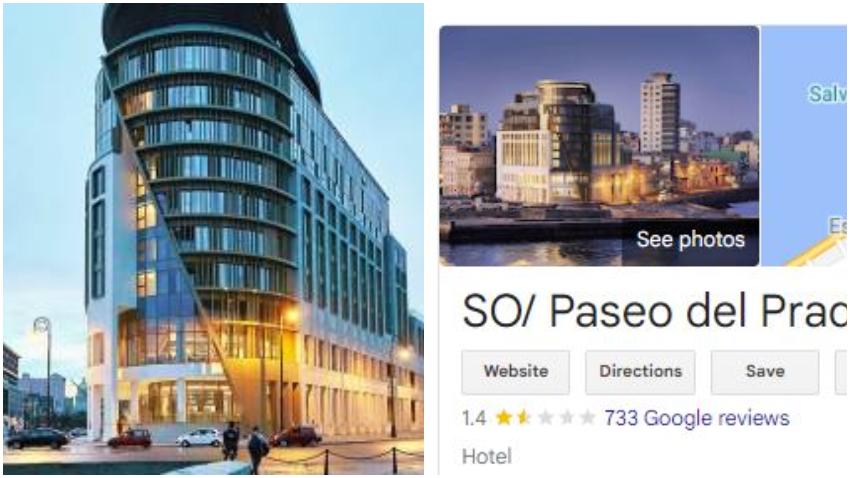Click the Salv label on the map
Viewport: 850px width, 478px height.
click(827, 94)
